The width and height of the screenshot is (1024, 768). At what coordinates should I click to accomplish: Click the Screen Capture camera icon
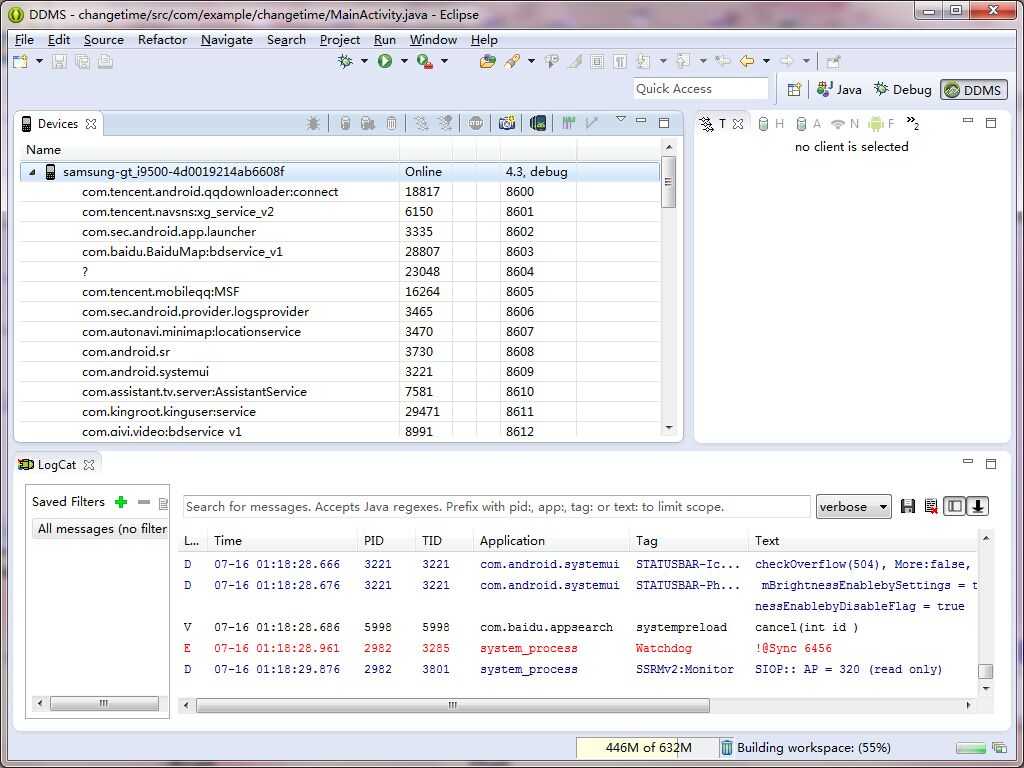click(507, 123)
